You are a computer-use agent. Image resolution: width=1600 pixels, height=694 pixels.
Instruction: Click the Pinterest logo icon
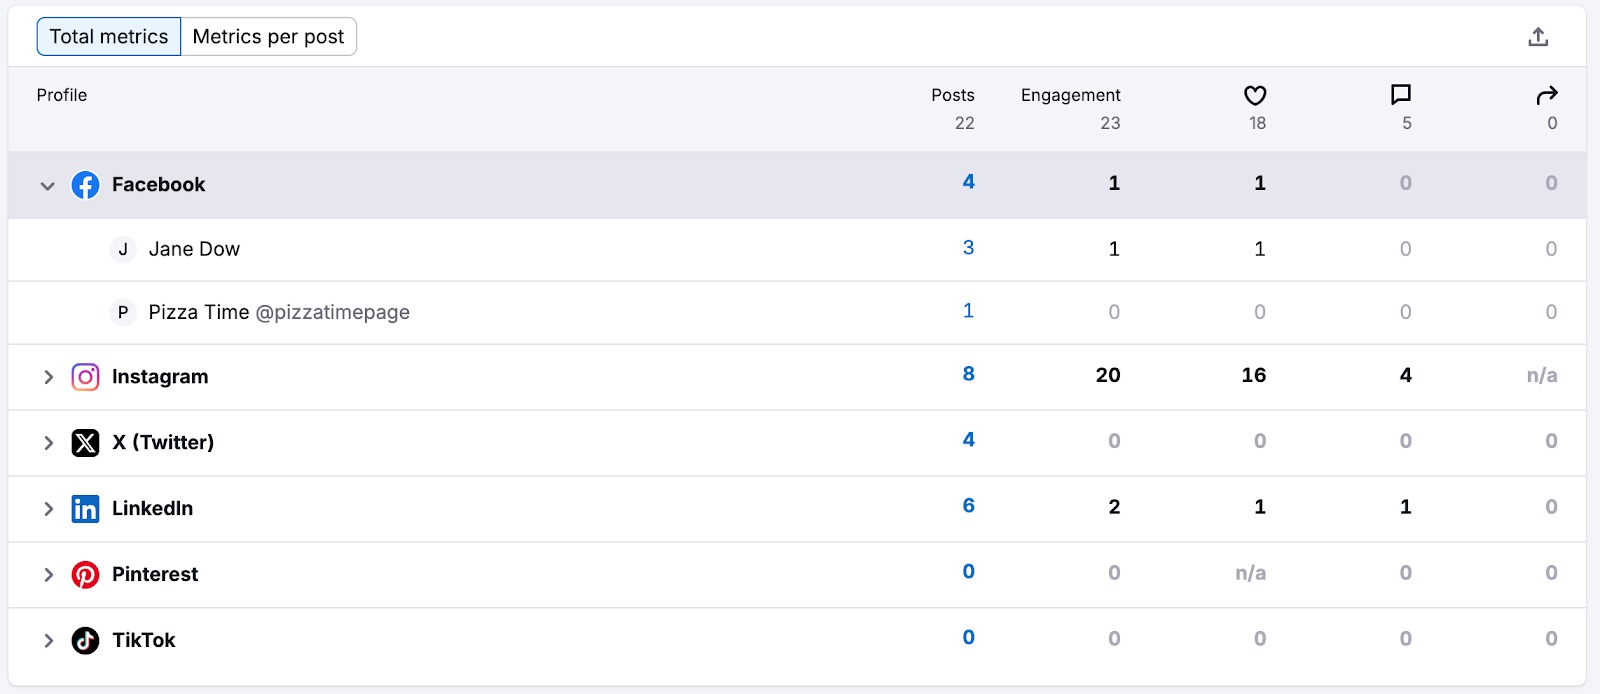point(85,575)
